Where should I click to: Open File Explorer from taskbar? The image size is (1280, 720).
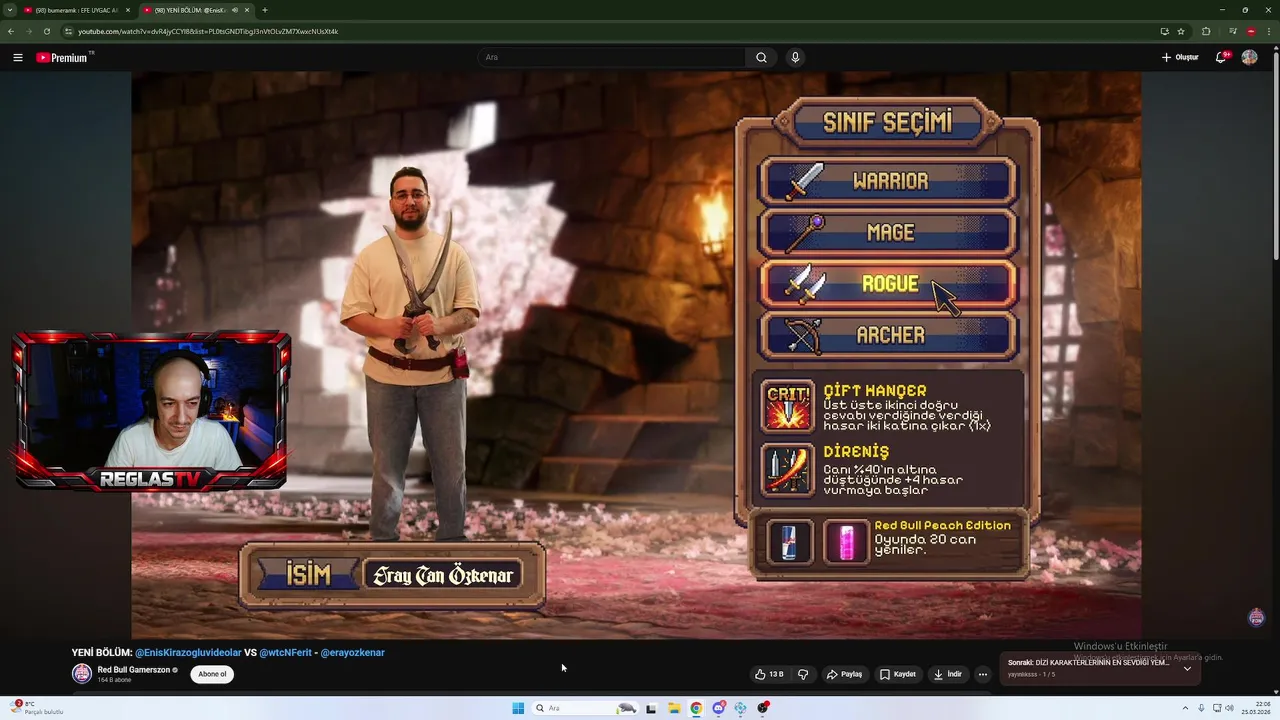[x=674, y=708]
